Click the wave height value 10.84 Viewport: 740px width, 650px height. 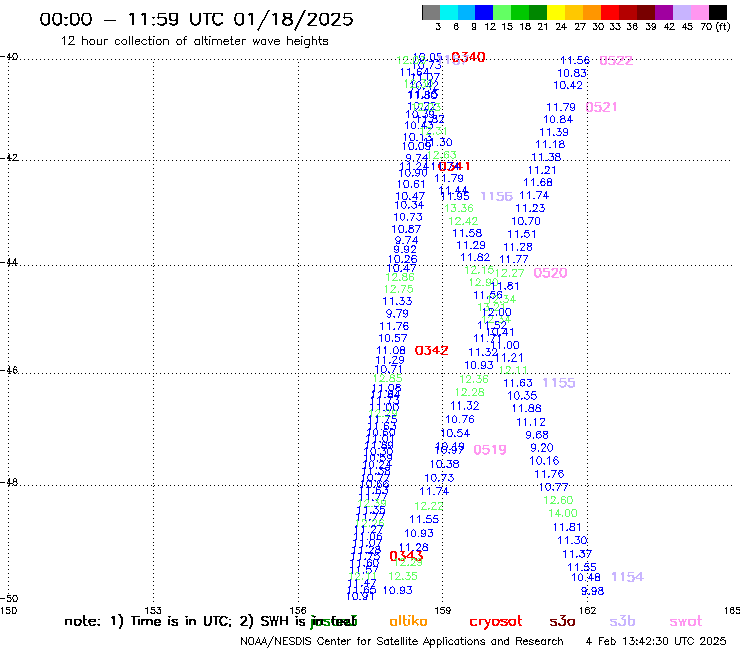click(x=558, y=119)
